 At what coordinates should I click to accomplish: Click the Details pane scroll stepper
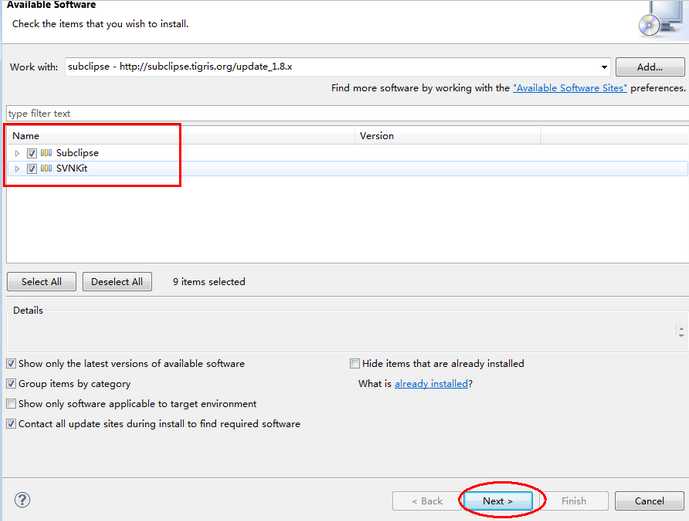(681, 332)
